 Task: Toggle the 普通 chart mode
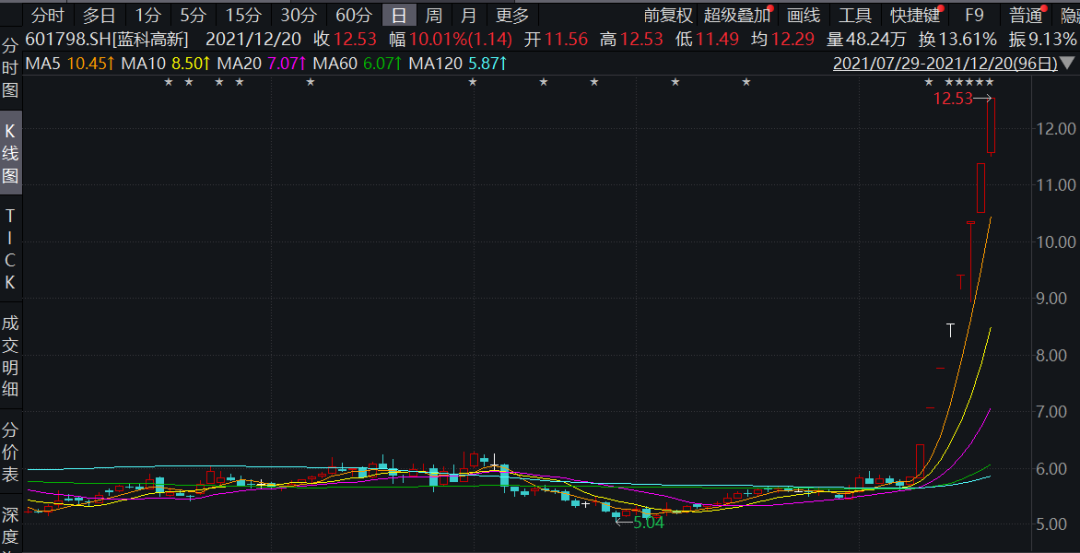1025,15
